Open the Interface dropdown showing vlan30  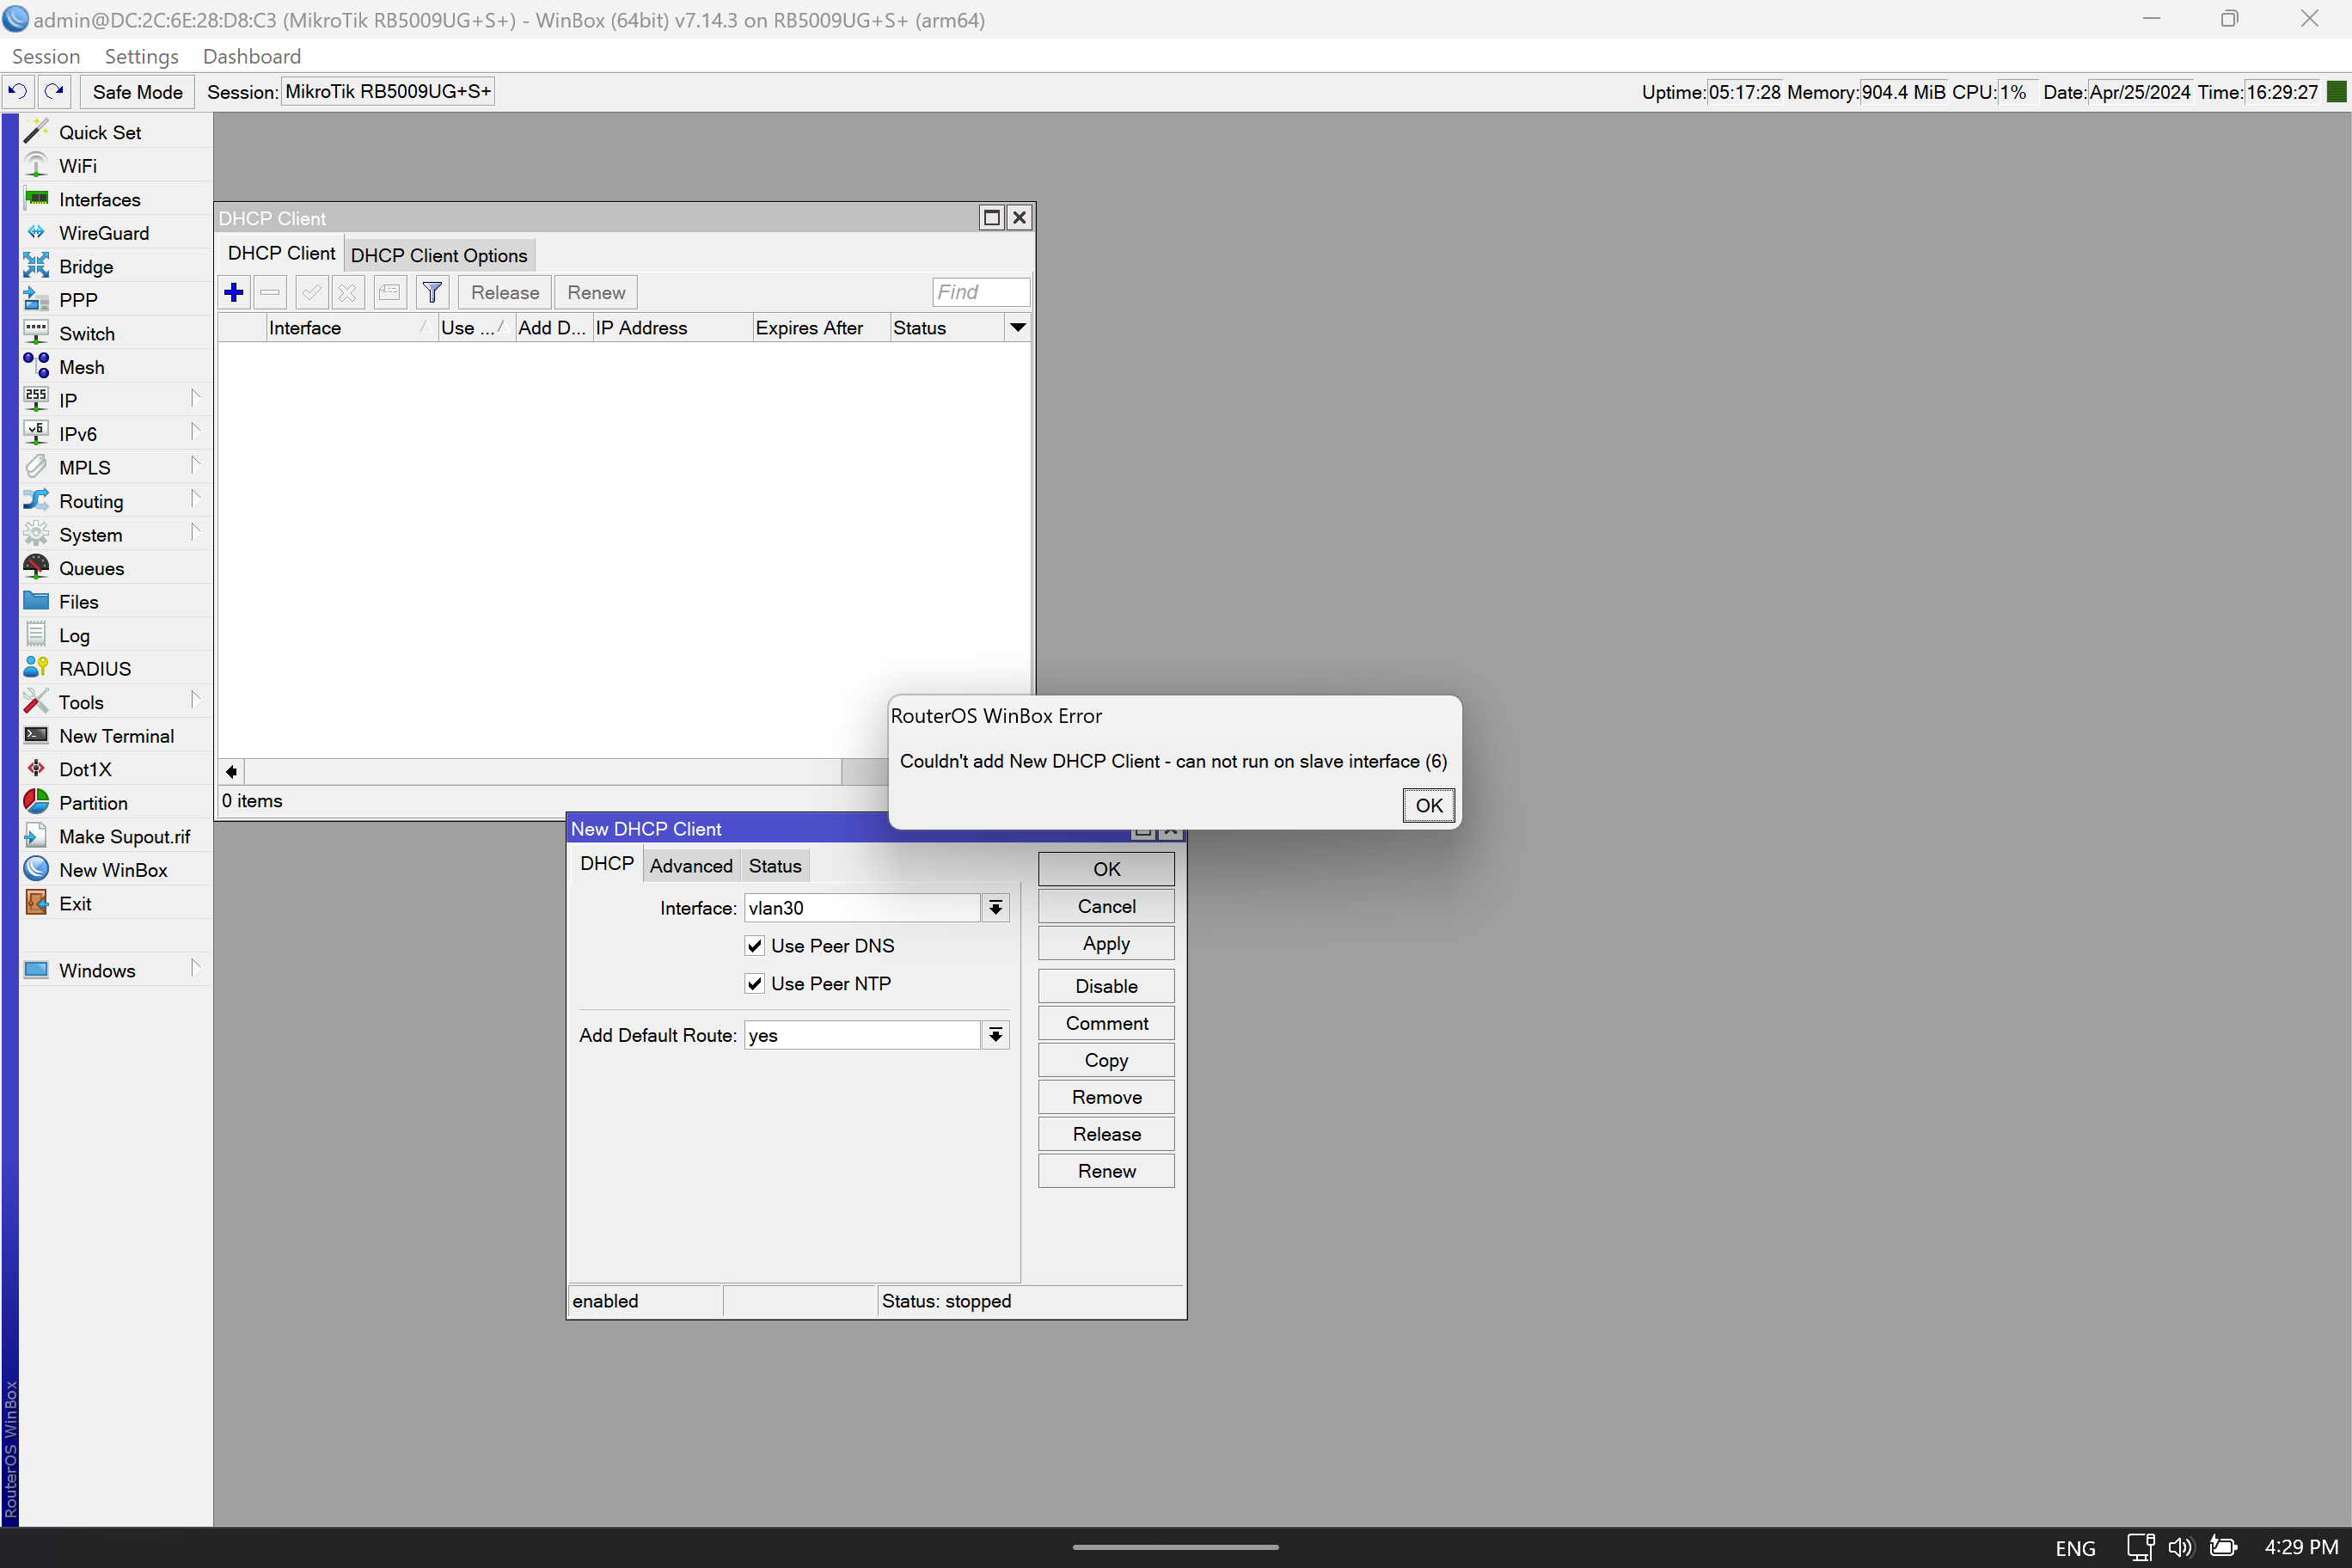pos(996,907)
